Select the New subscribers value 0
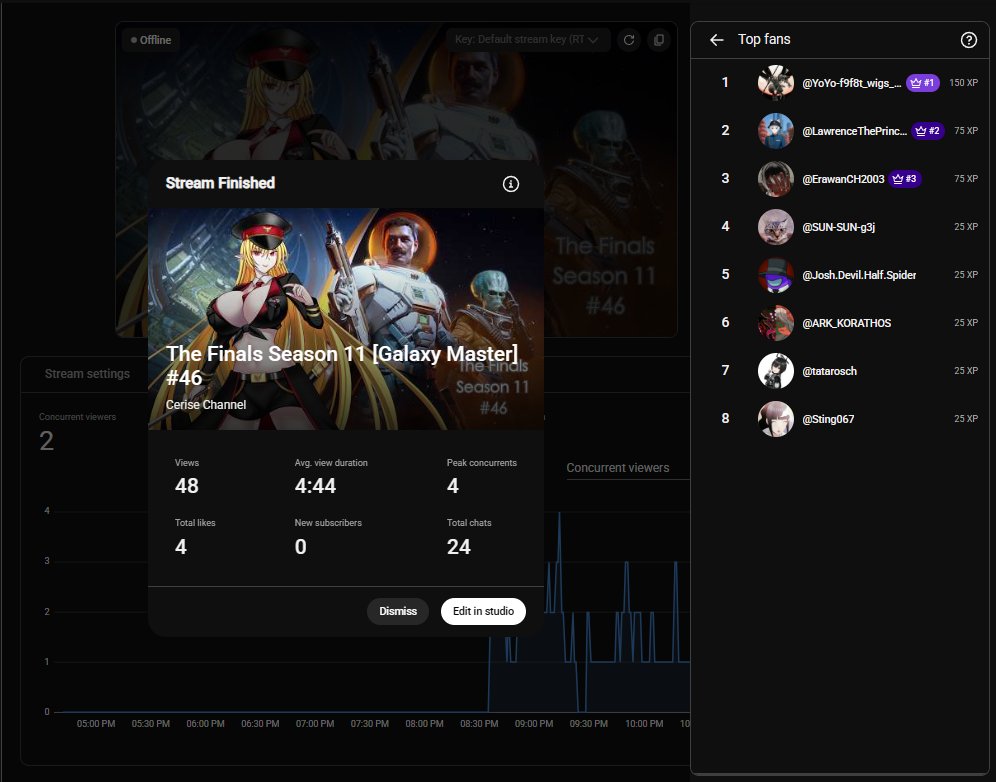 tap(300, 547)
